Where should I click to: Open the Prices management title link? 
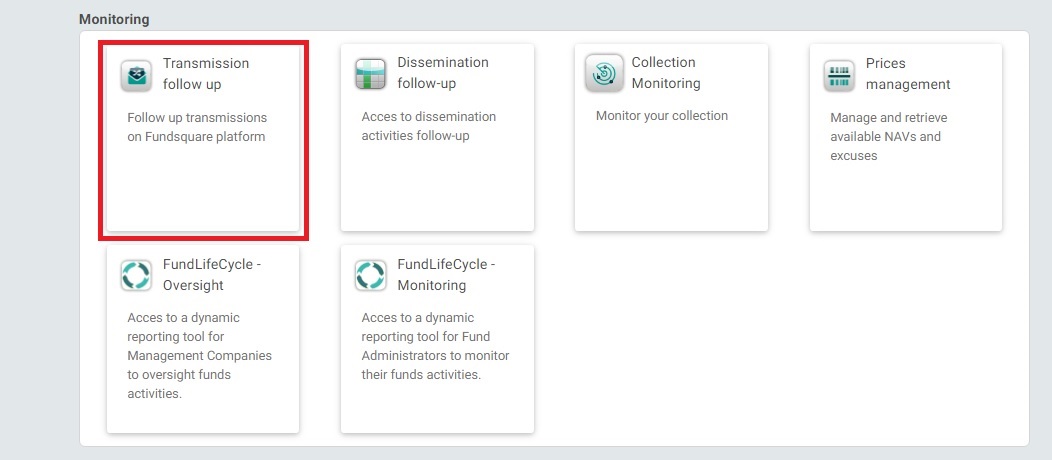point(908,74)
